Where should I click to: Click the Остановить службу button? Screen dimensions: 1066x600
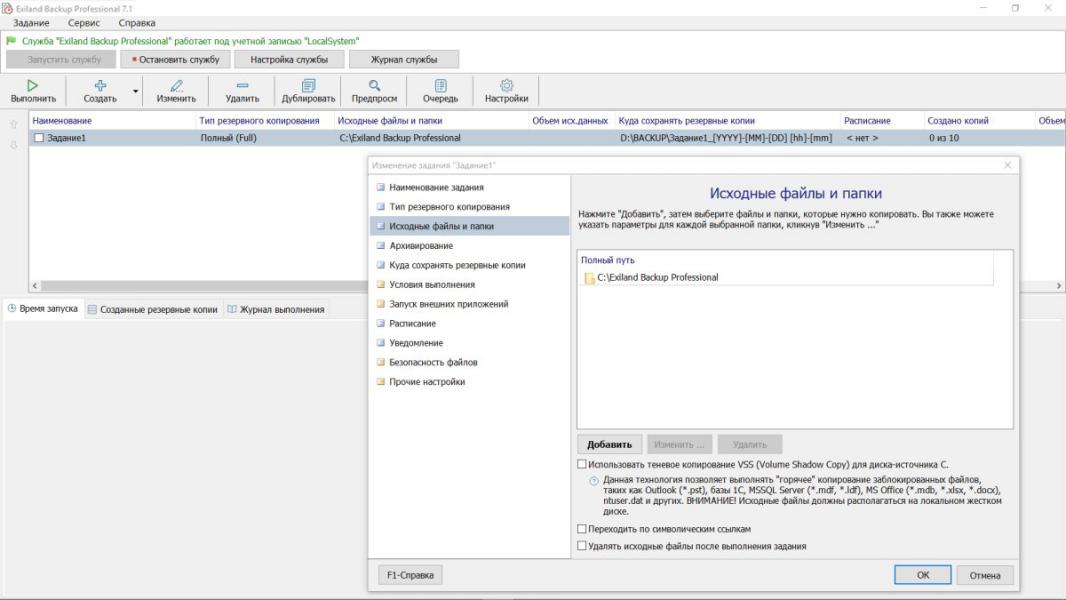[x=176, y=59]
